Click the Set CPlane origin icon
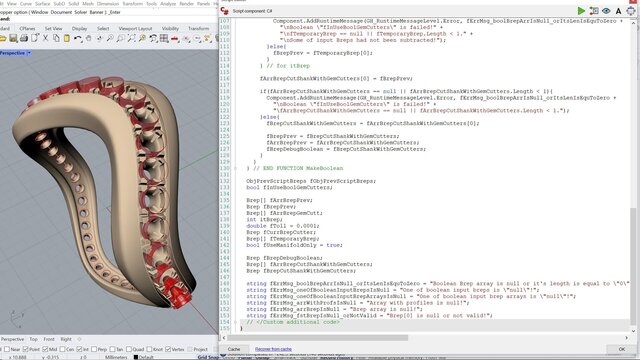 click(x=186, y=38)
